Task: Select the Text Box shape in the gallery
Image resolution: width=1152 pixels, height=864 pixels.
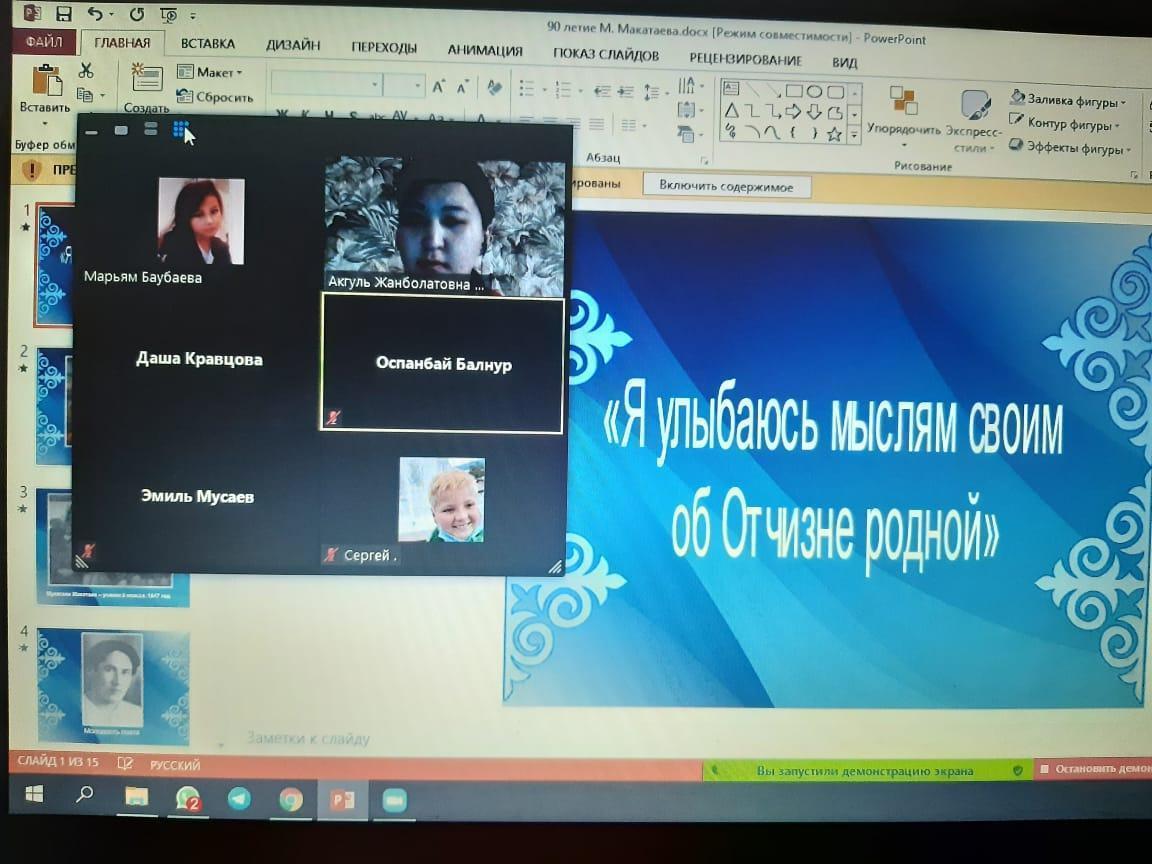Action: (x=731, y=88)
